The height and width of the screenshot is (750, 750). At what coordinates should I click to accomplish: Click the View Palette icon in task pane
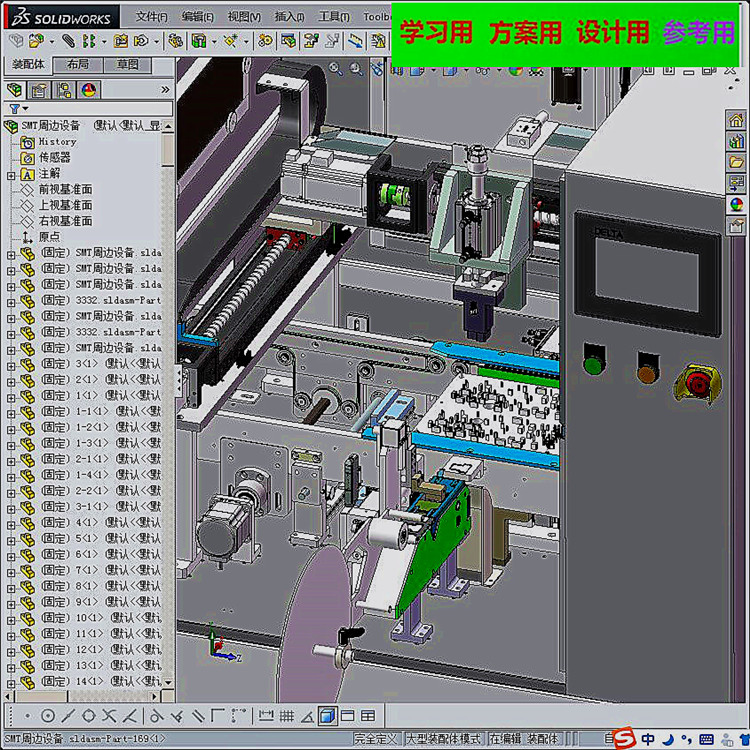coord(736,183)
